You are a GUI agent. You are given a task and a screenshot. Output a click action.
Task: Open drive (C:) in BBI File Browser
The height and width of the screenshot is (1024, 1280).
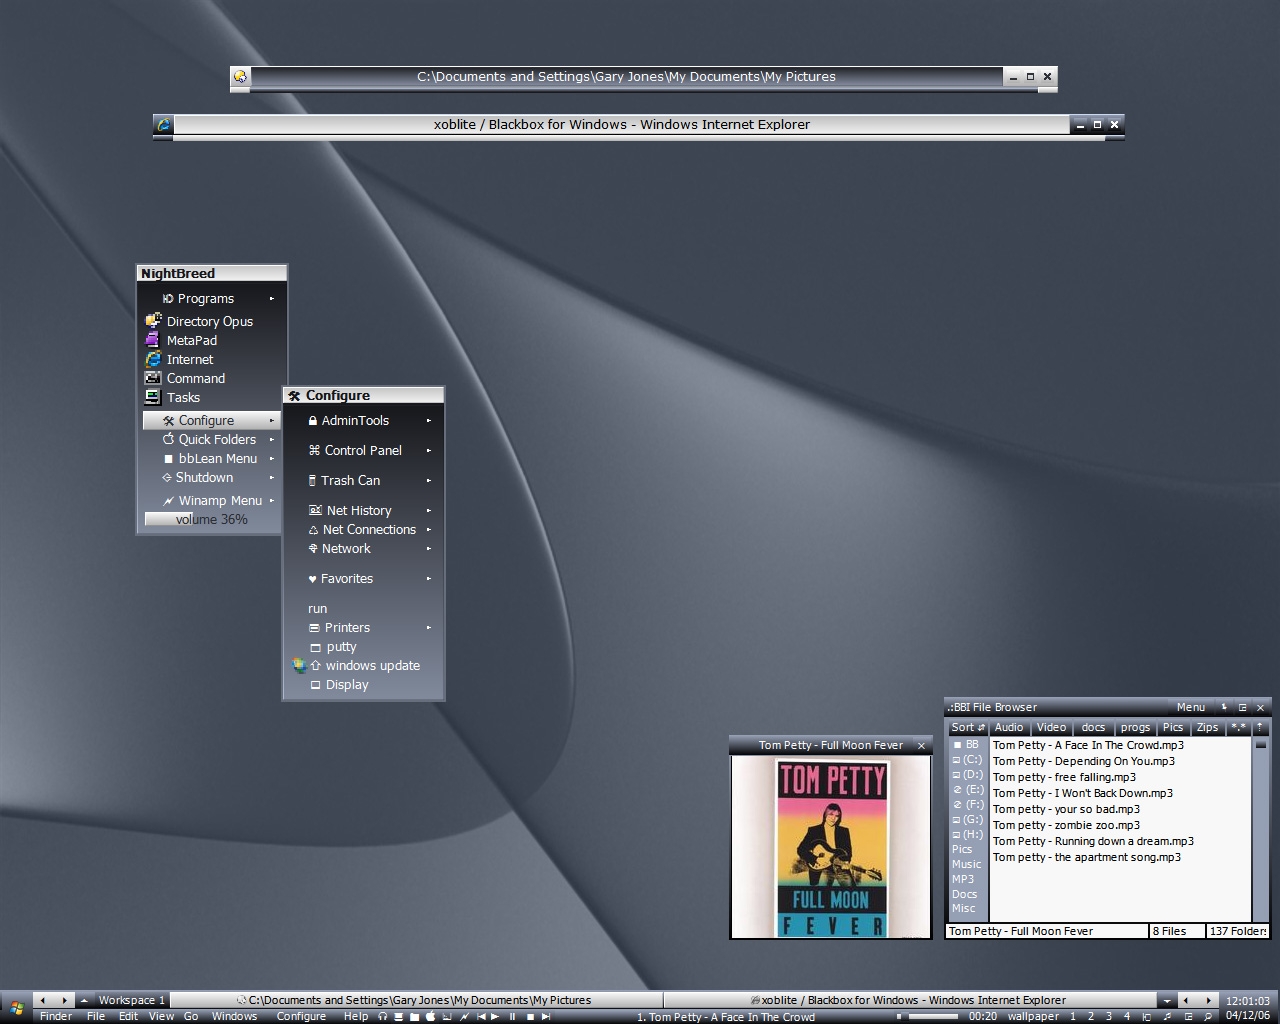click(x=967, y=759)
